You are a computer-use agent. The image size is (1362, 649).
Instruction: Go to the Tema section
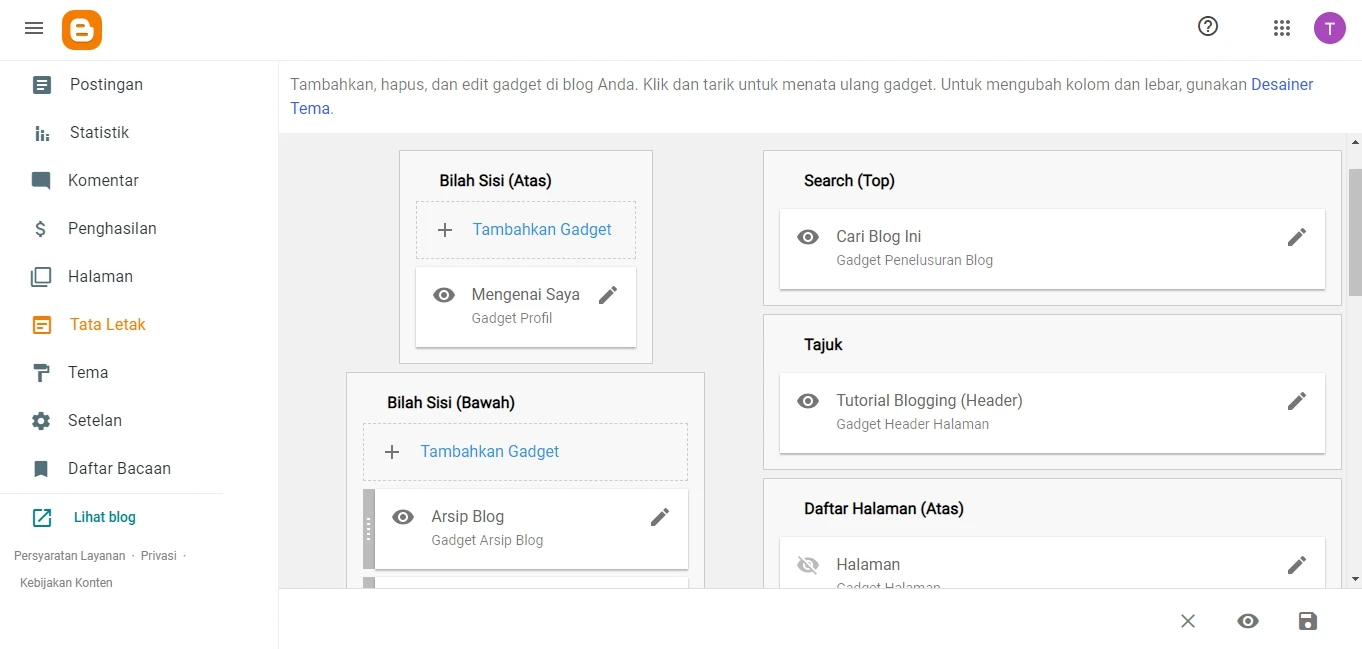(88, 373)
